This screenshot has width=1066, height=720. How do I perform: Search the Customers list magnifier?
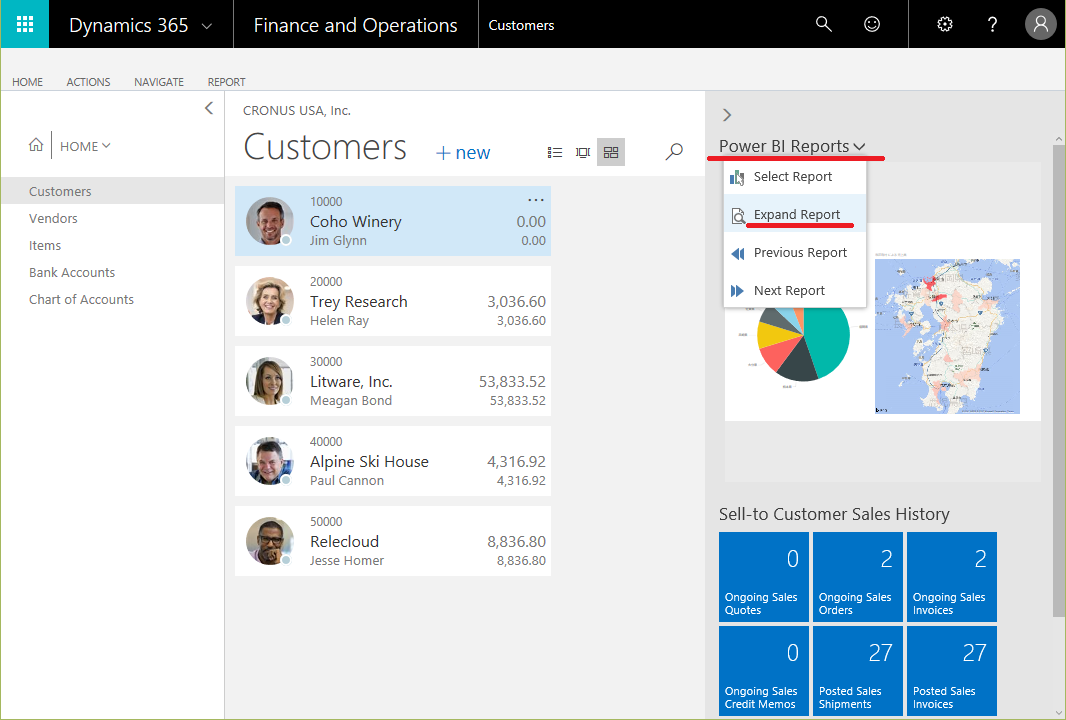[x=674, y=151]
